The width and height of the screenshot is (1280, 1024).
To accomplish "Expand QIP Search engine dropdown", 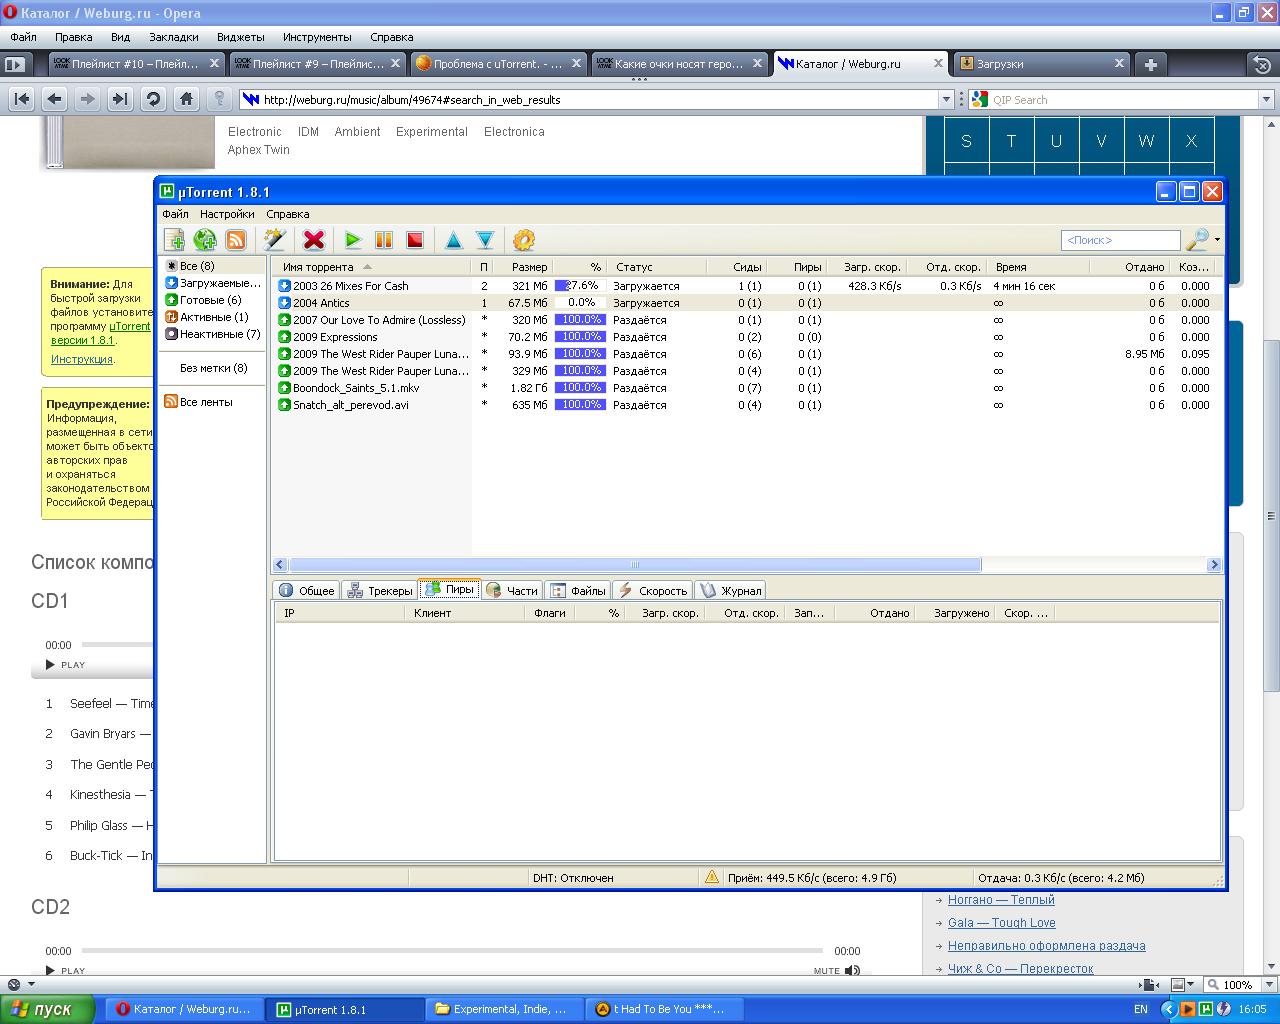I will coord(1265,99).
